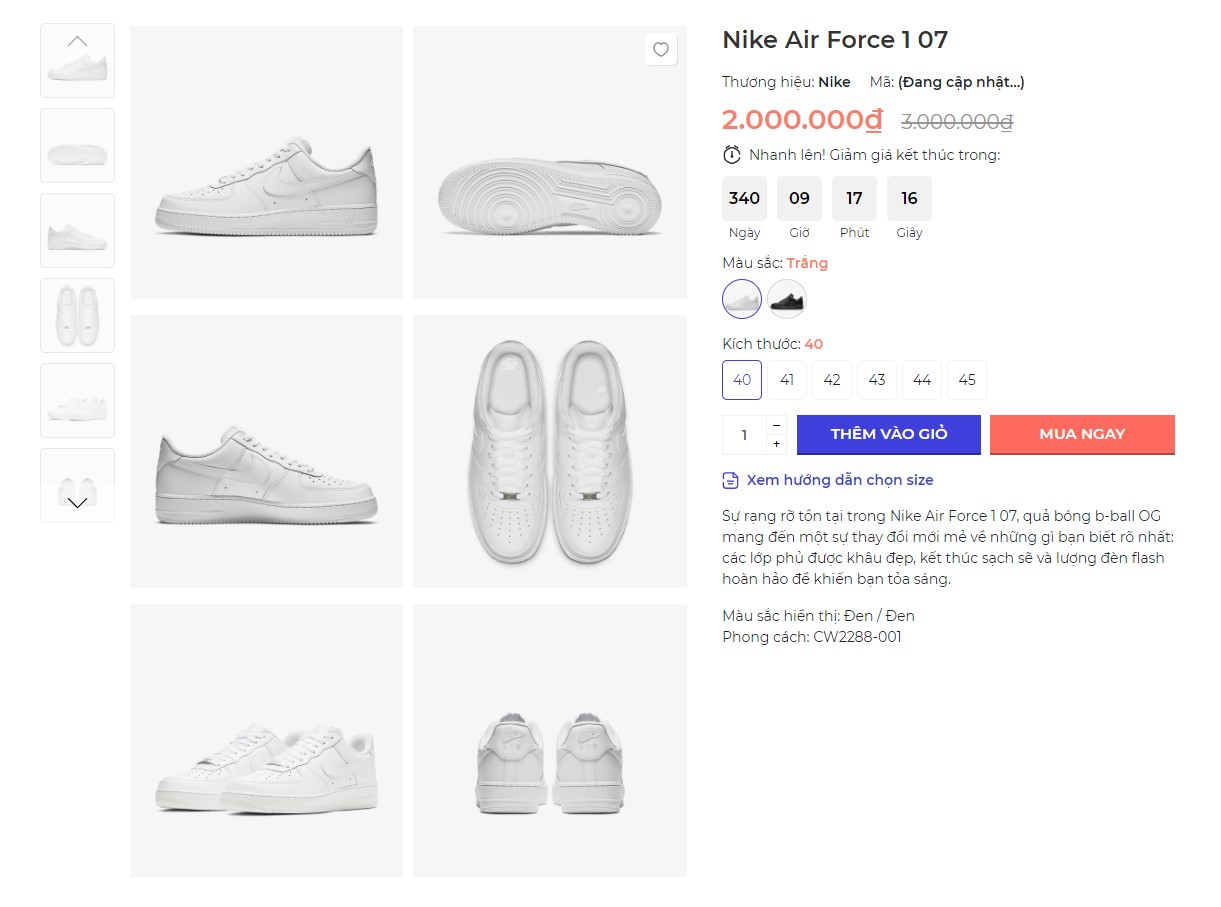Click the quantity input field

point(744,435)
